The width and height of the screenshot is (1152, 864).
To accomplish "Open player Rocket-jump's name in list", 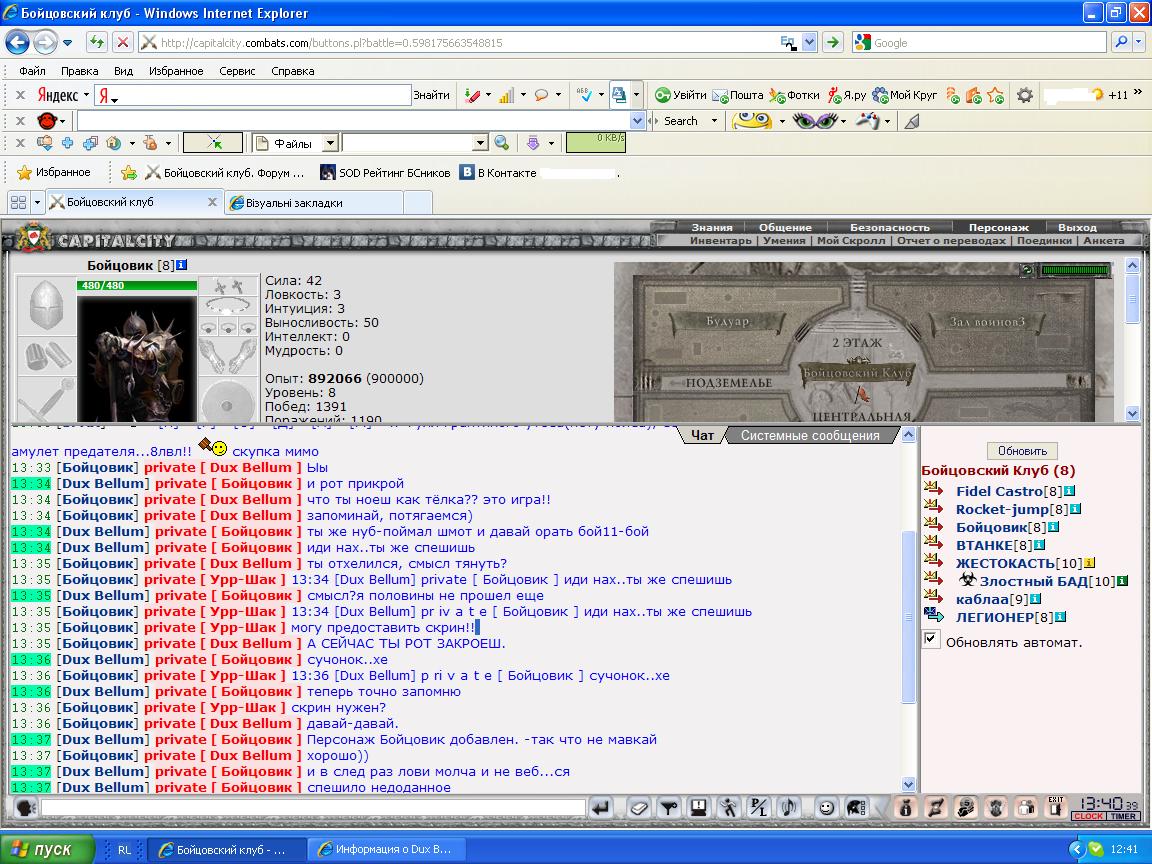I will click(1002, 509).
